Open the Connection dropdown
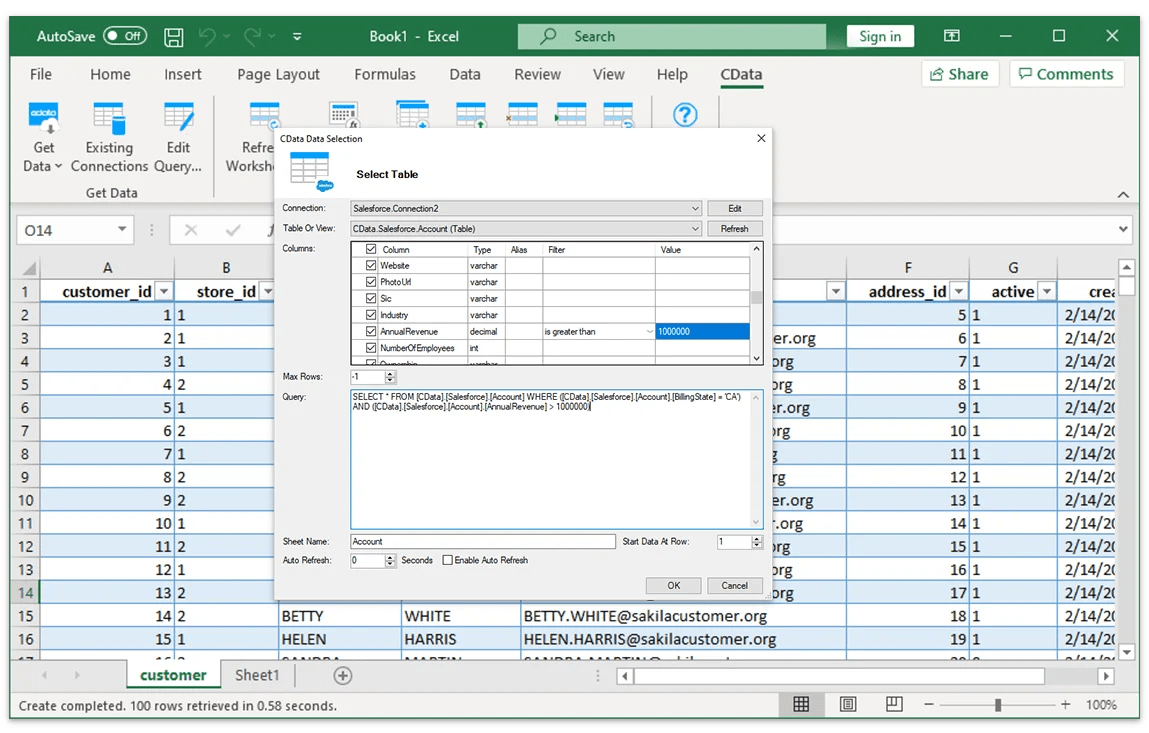The width and height of the screenshot is (1149, 733). 695,208
